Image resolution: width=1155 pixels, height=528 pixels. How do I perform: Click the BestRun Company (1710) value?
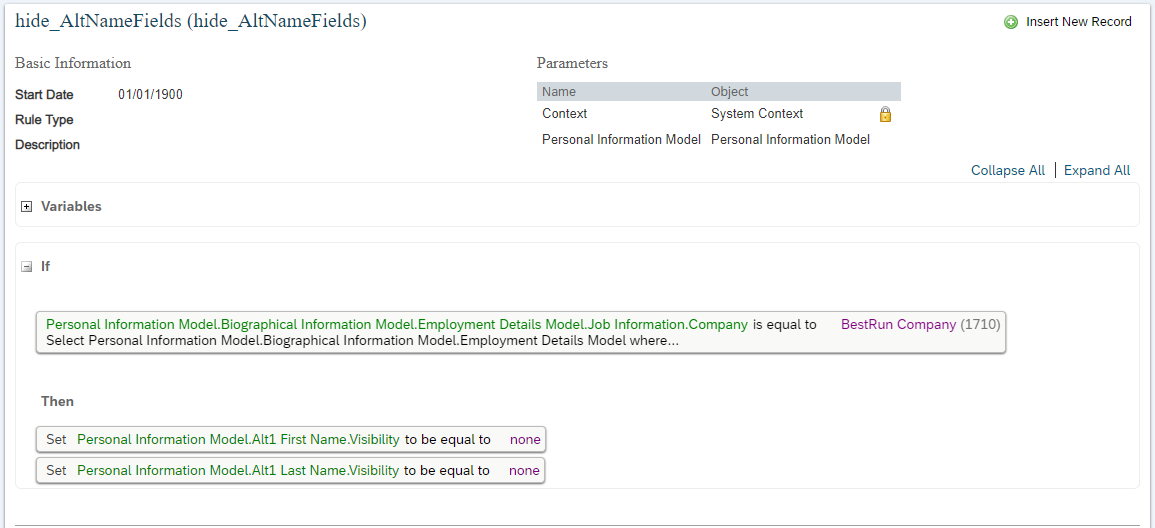pos(921,324)
